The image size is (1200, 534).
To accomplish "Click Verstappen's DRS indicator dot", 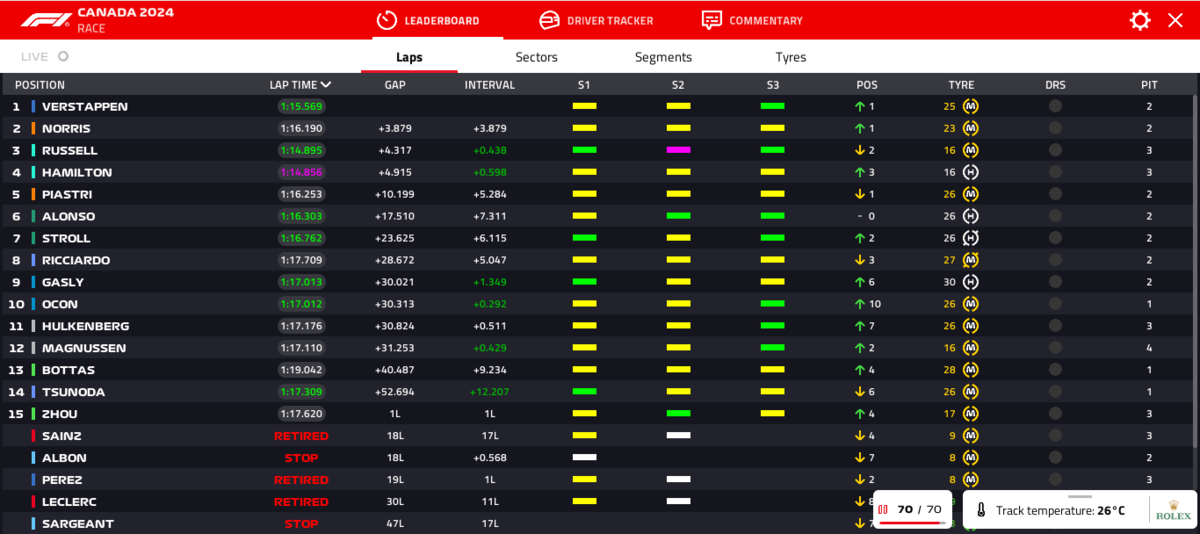I will (x=1055, y=106).
